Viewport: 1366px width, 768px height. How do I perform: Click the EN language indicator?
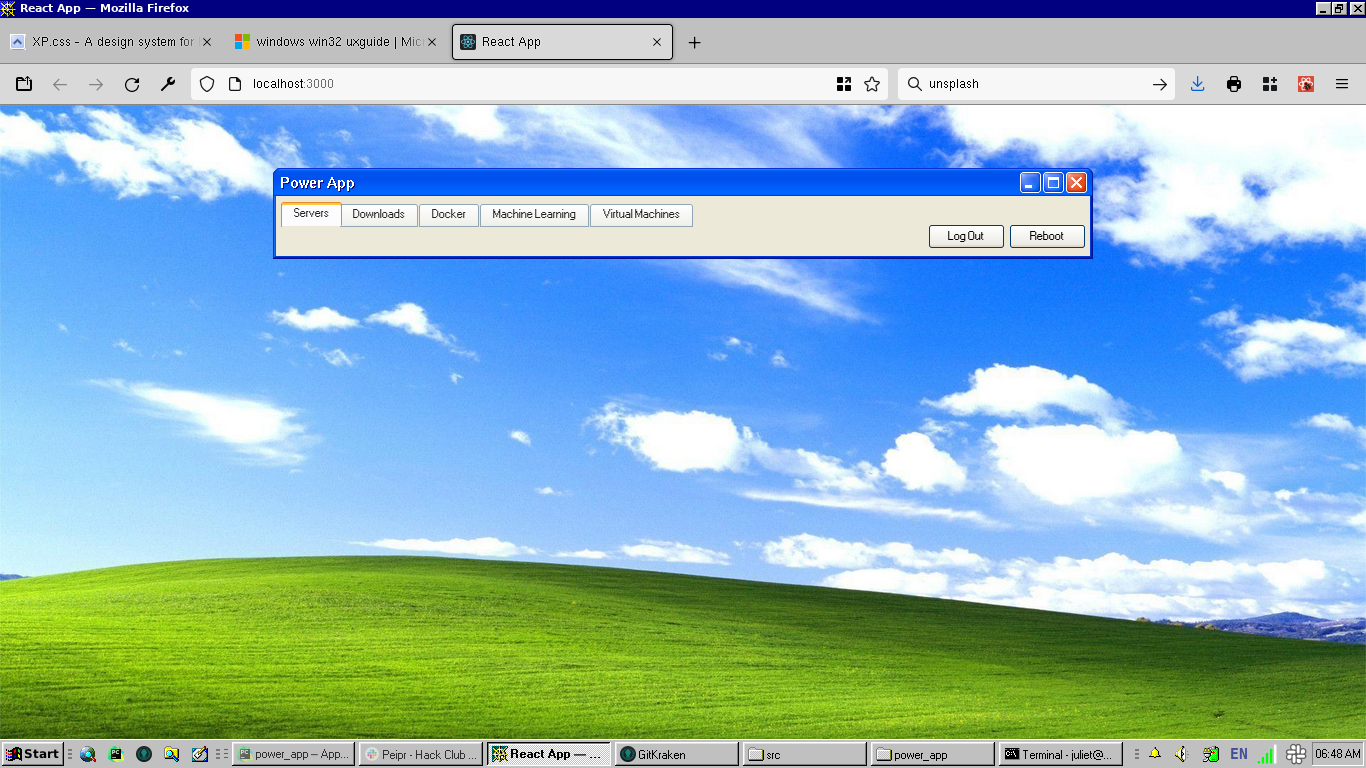[x=1239, y=754]
